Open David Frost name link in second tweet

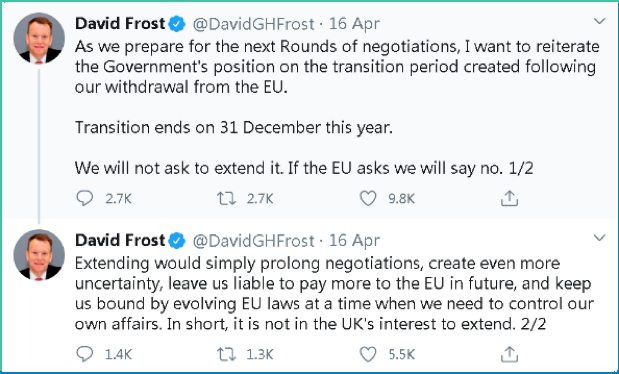coord(120,241)
